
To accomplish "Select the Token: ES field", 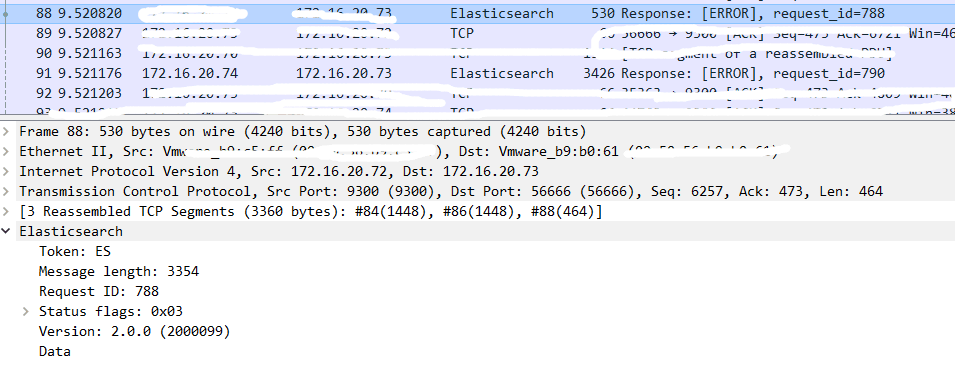I will (x=75, y=252).
